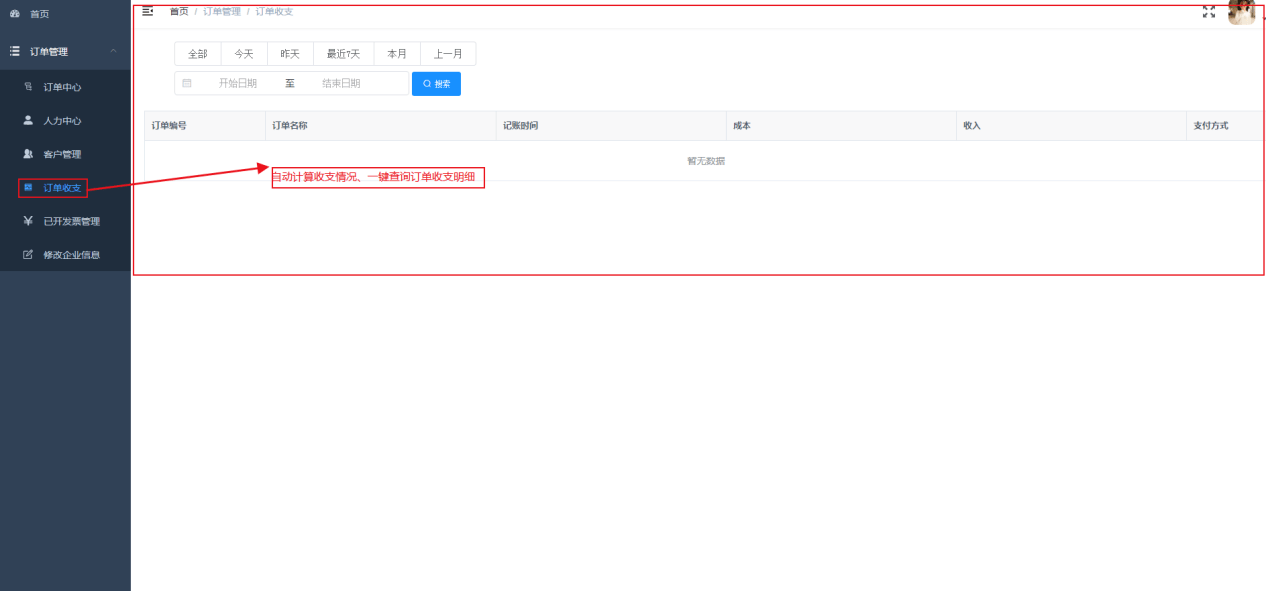The width and height of the screenshot is (1266, 591).
Task: Click the blue 搜索 button
Action: 436,84
